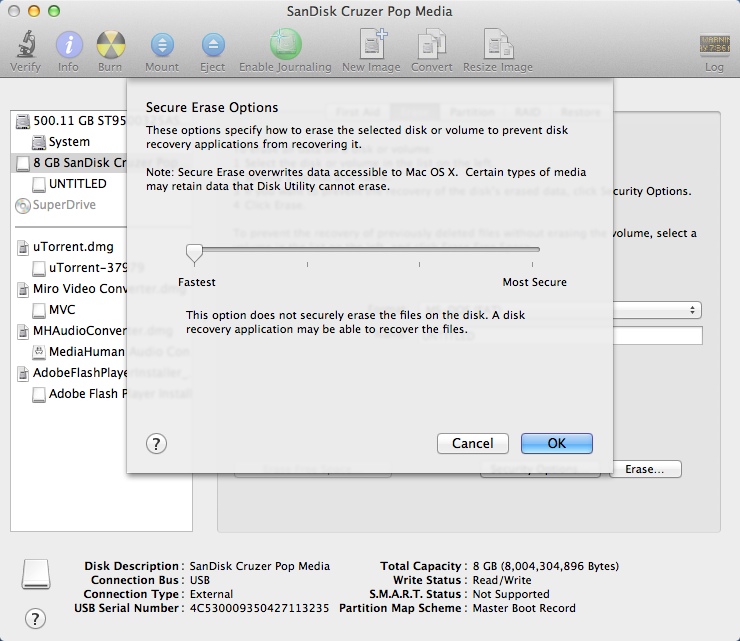Screen dimensions: 740x641
Task: Open the Resize Image tool
Action: click(498, 44)
